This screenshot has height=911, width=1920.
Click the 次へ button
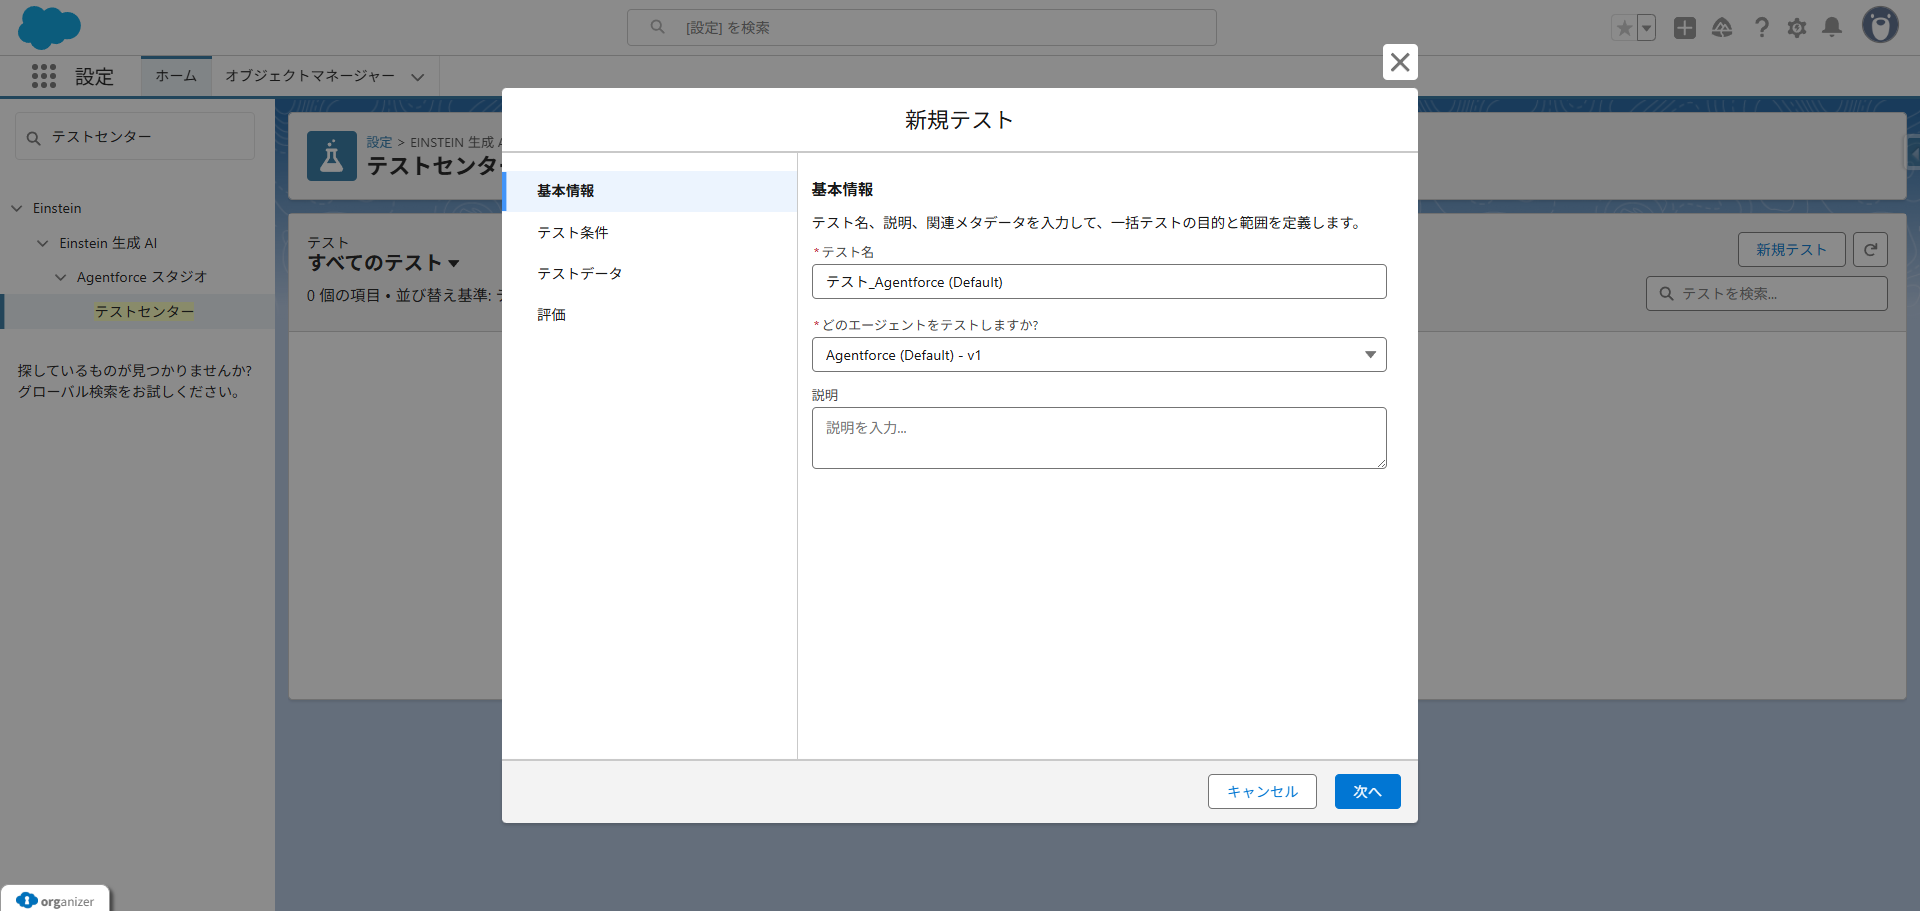click(1368, 792)
